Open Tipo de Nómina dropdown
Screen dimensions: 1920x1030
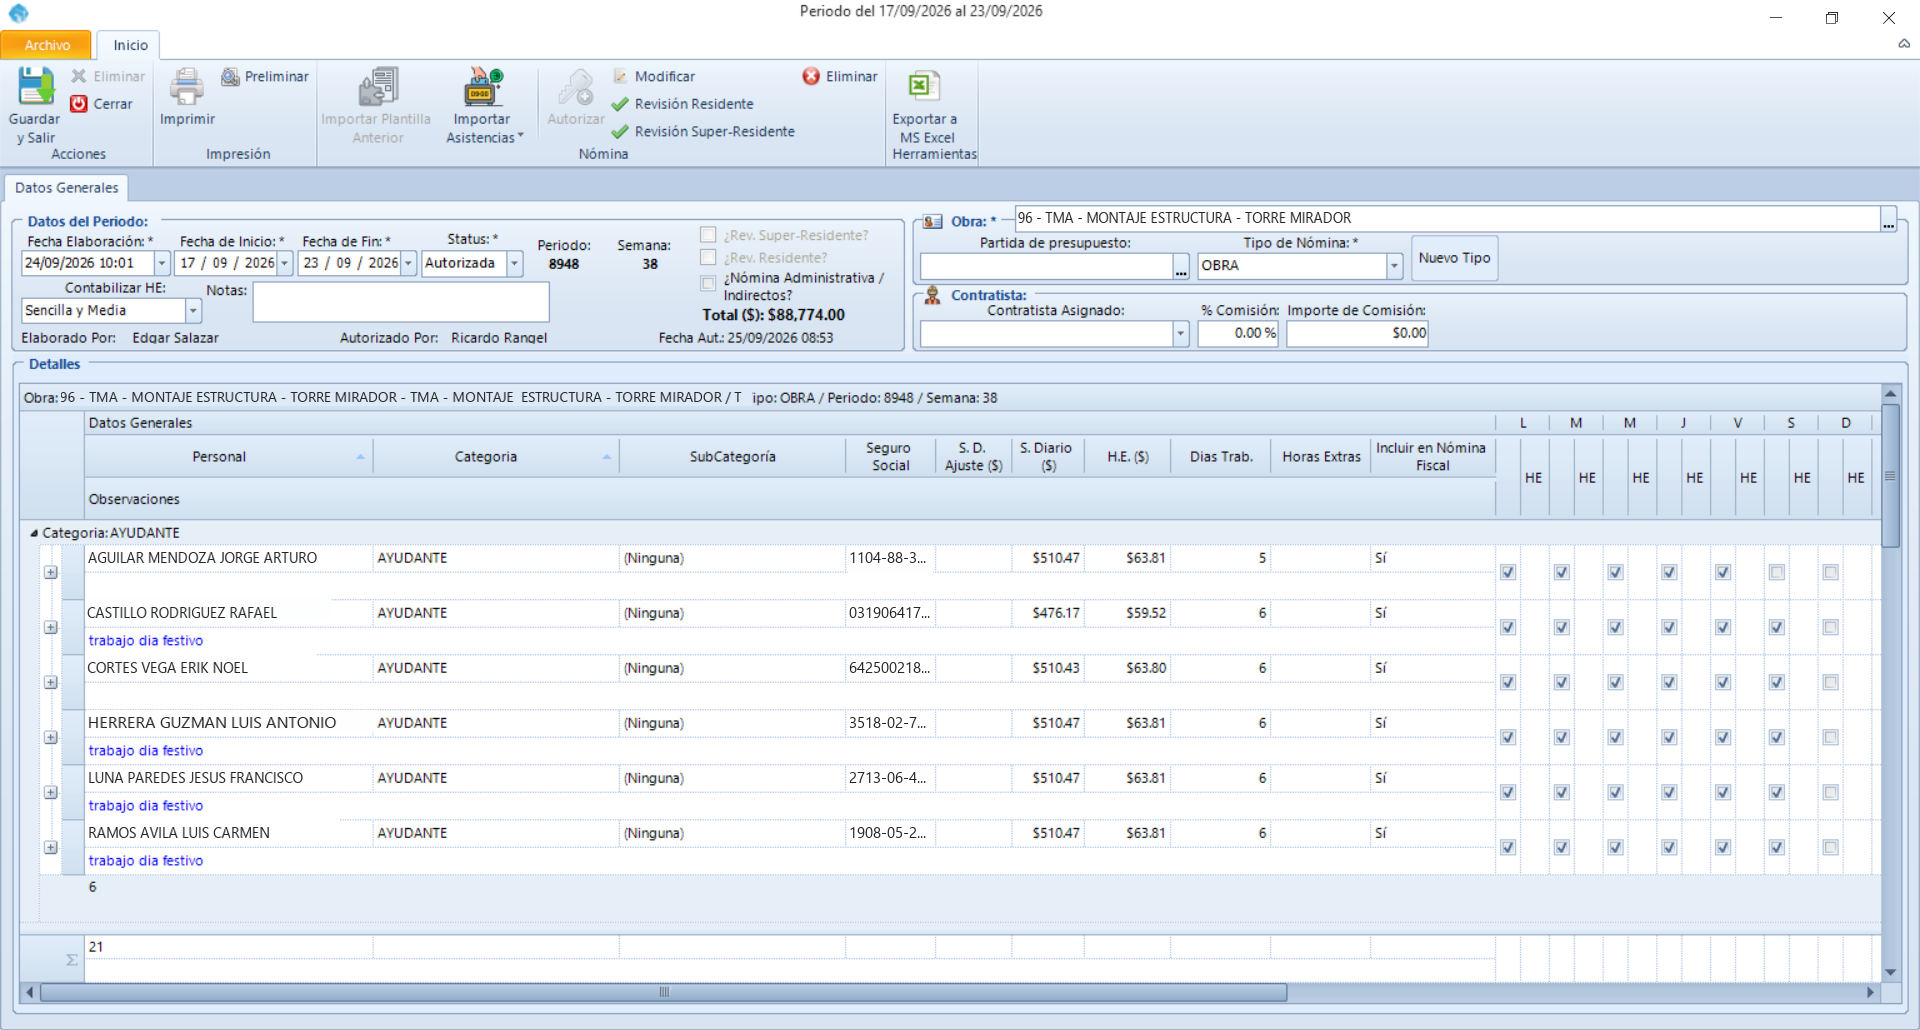(1394, 266)
